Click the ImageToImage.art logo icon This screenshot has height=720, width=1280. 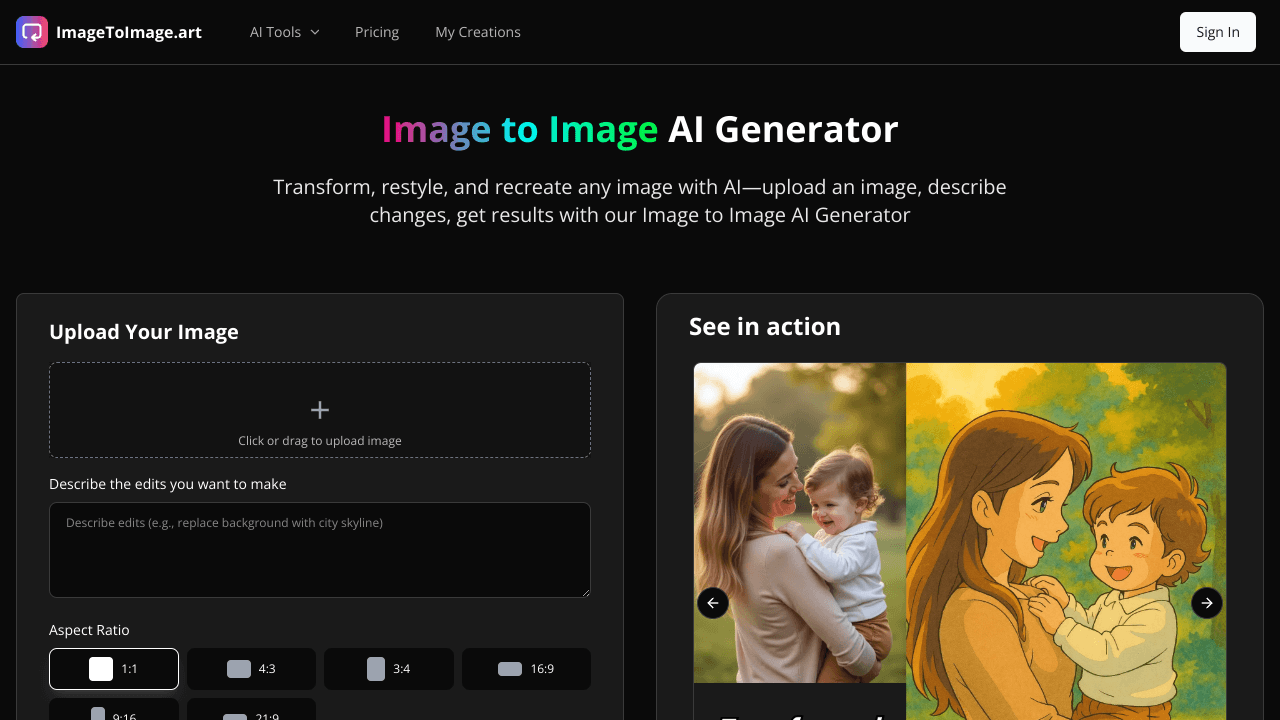point(32,32)
